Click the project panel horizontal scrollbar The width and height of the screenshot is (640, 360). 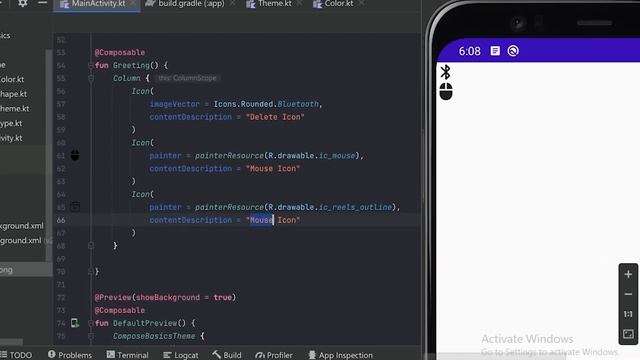click(x=11, y=342)
